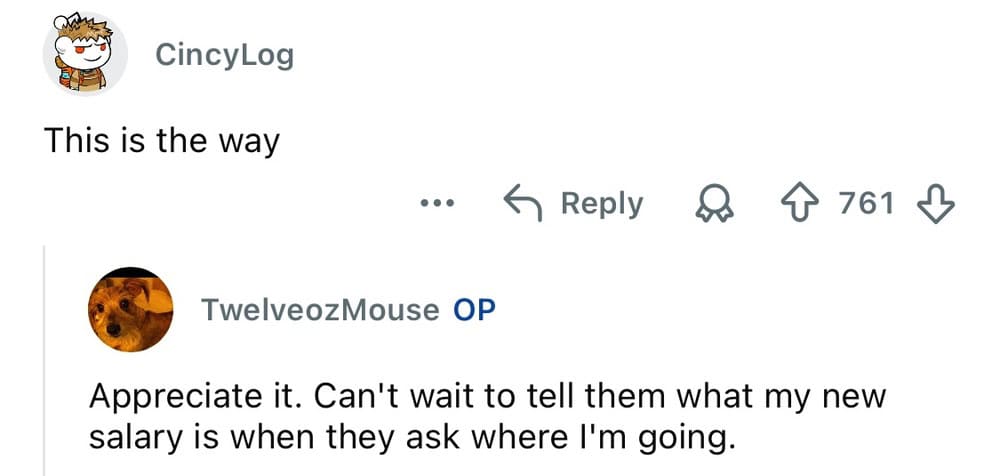Visit the TwelveozMouse username link
This screenshot has height=476, width=1000.
tap(320, 310)
